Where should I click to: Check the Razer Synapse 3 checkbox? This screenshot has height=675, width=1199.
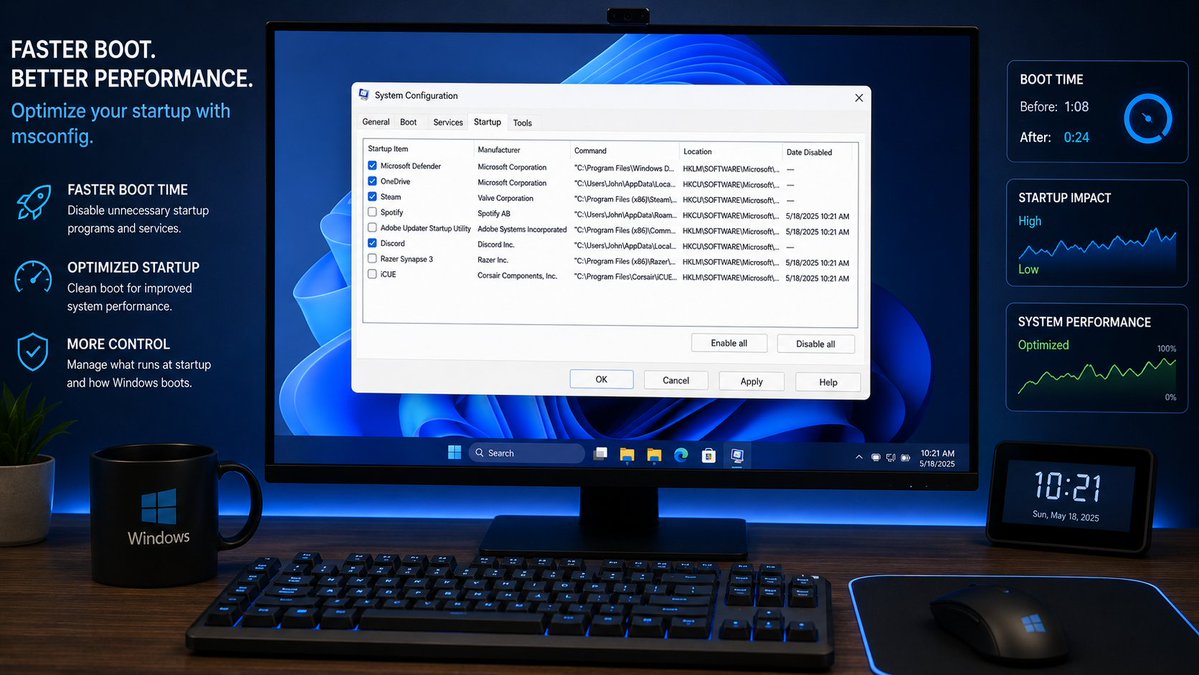(x=372, y=258)
